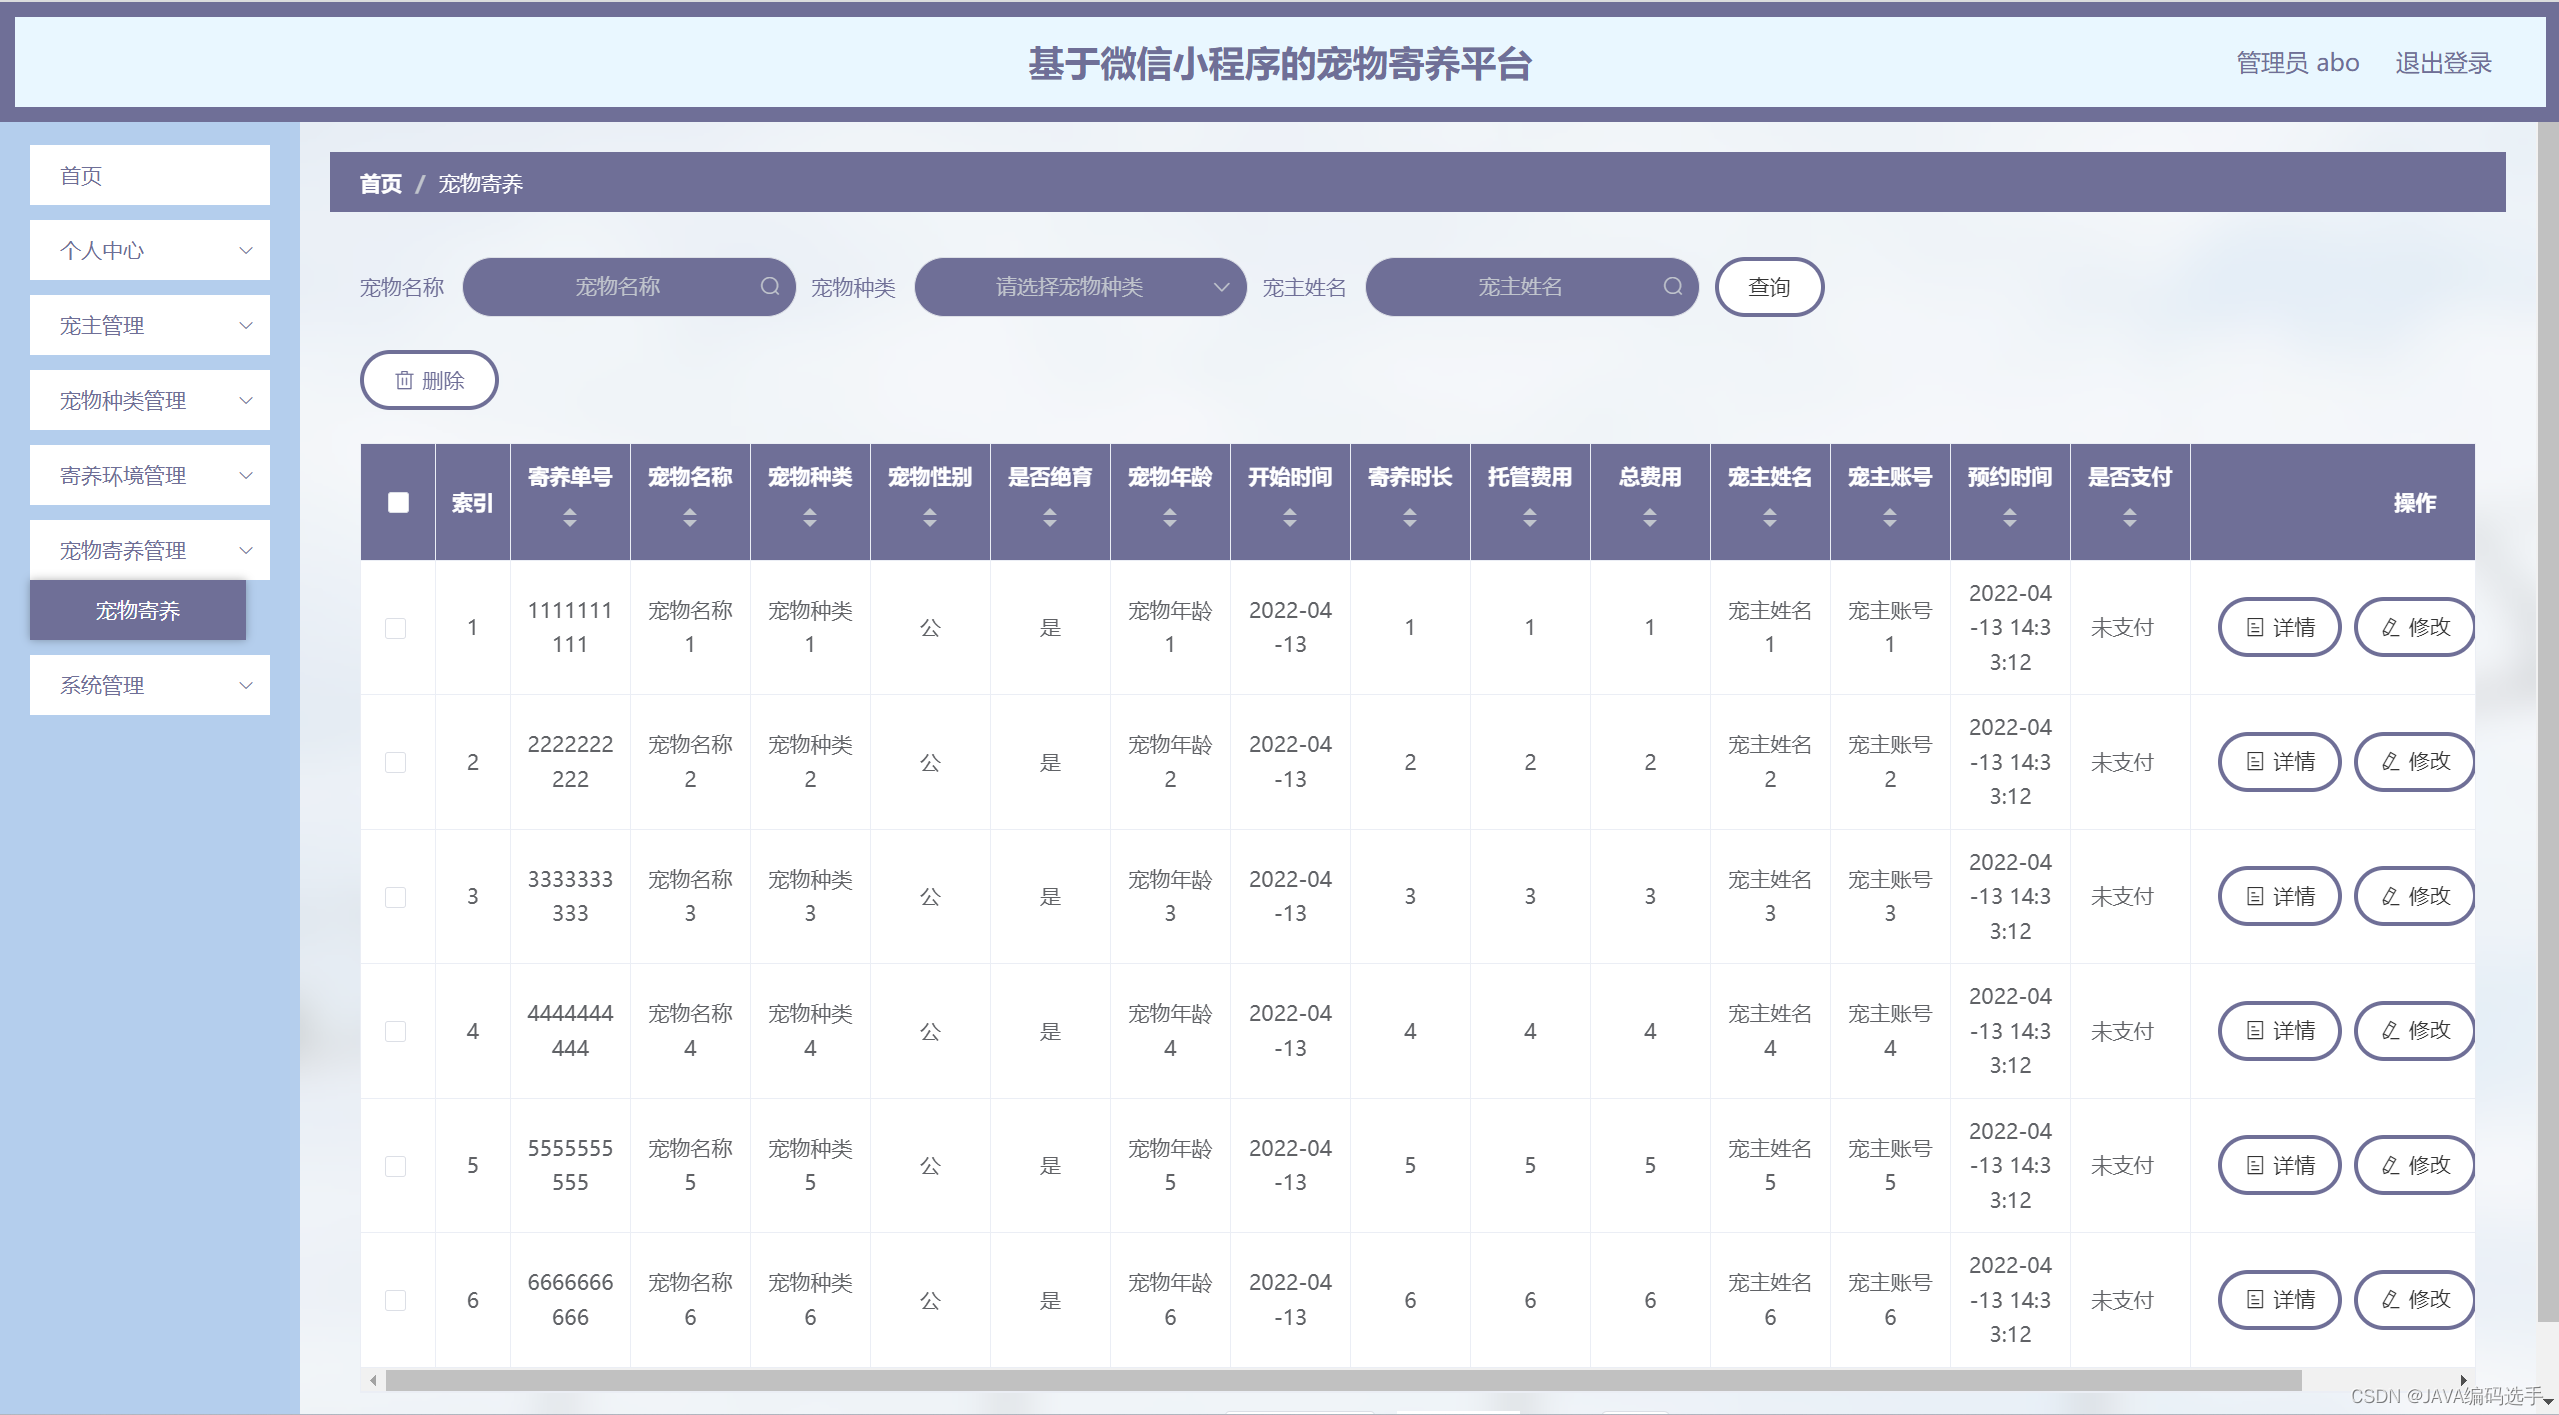Focus the 宠主姓名 search input field
2559x1415 pixels.
coord(1532,287)
